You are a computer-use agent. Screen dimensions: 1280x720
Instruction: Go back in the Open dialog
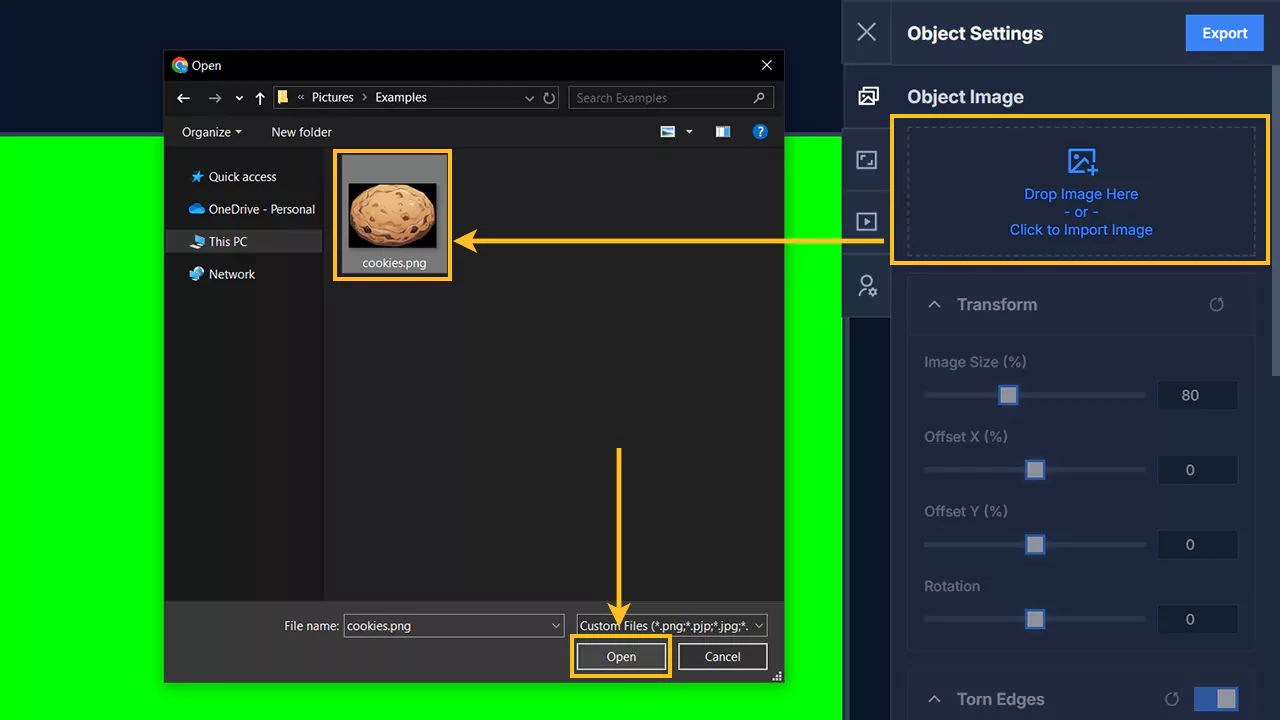point(183,98)
